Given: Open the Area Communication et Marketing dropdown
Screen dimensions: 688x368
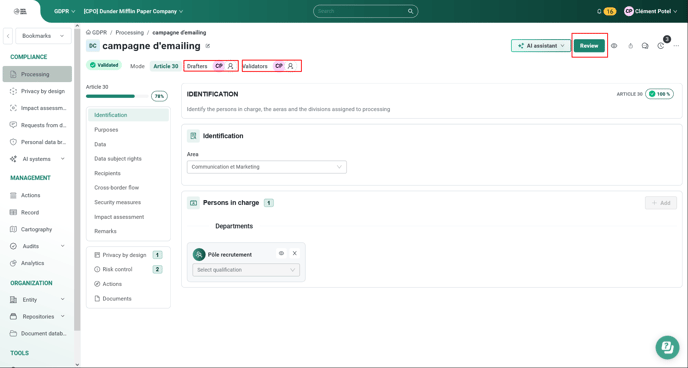Looking at the screenshot, I should (267, 167).
